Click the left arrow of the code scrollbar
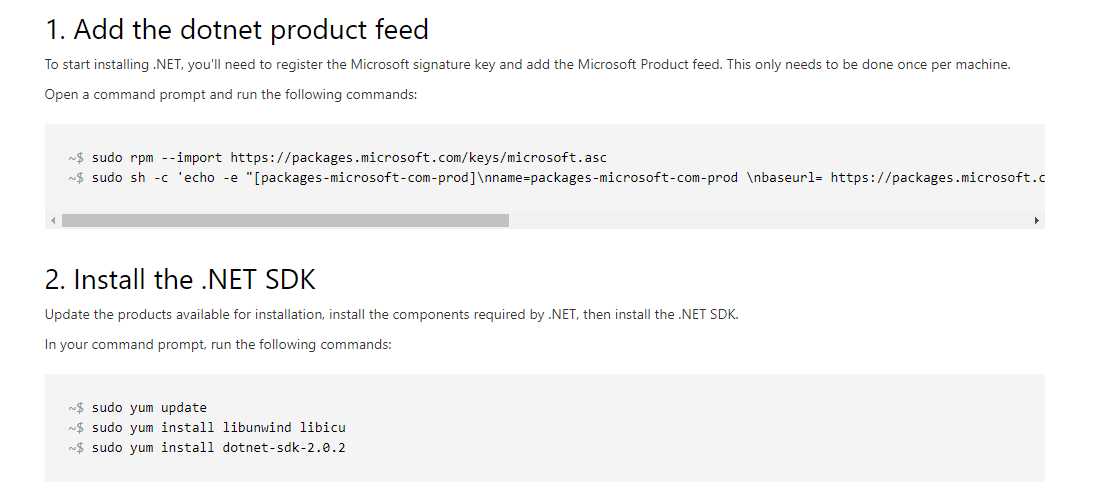This screenshot has height=503, width=1106. pyautogui.click(x=53, y=221)
